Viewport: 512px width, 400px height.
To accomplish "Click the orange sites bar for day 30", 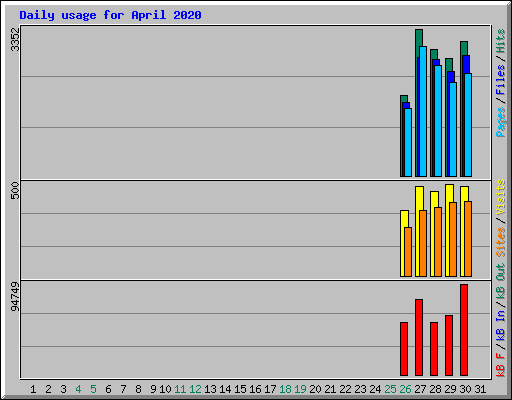I will point(468,239).
